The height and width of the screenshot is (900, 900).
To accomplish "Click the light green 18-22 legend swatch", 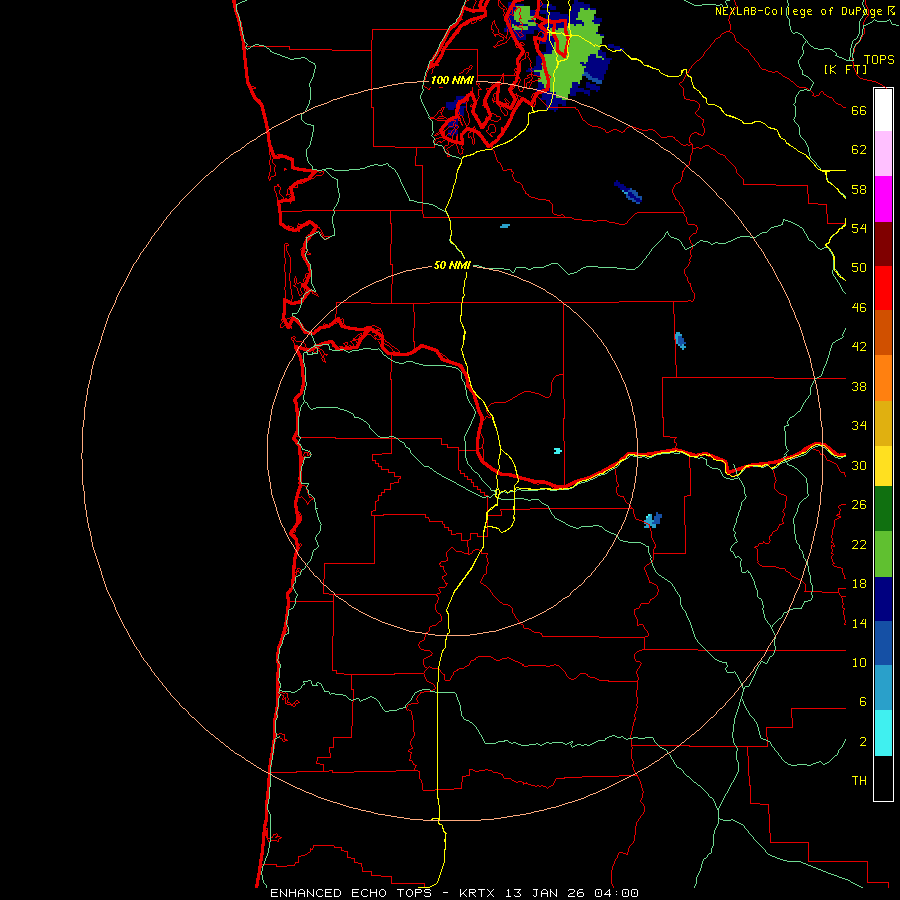I will [883, 554].
